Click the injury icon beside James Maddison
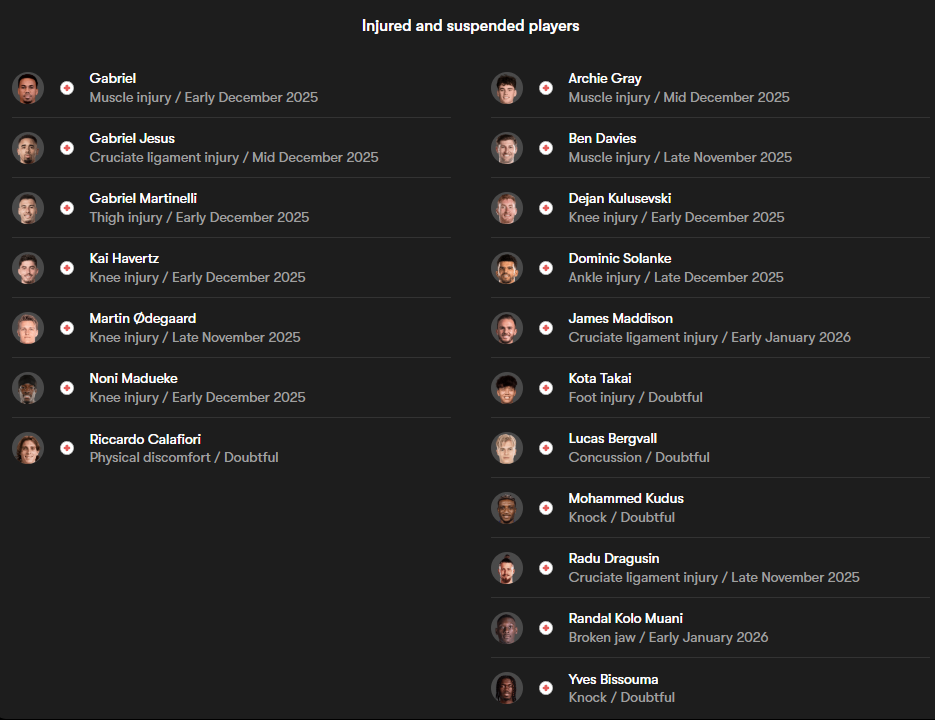This screenshot has height=720, width=935. [x=546, y=328]
